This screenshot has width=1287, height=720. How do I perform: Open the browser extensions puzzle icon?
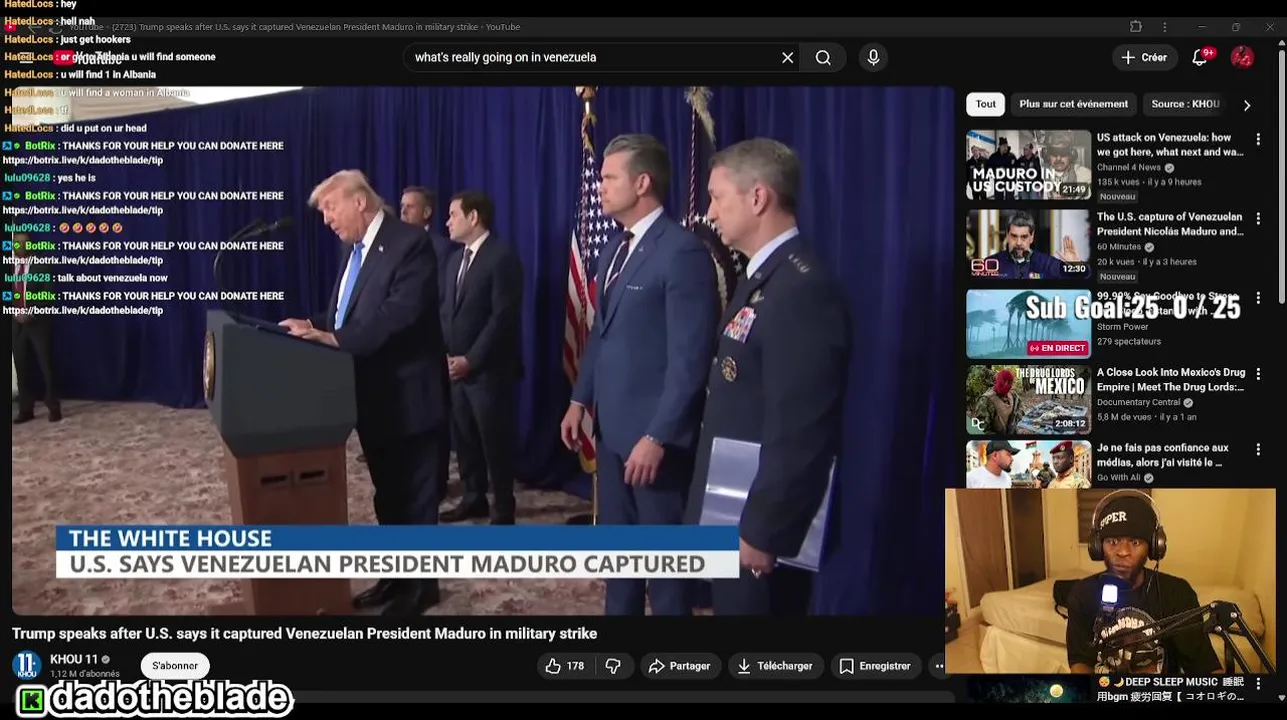(1136, 27)
